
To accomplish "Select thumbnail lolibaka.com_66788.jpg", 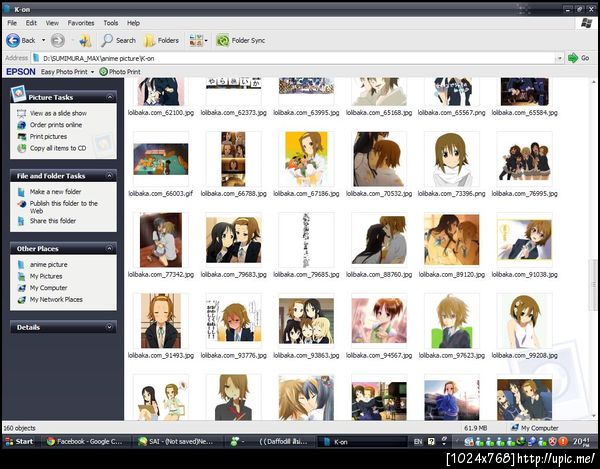I will pos(233,159).
